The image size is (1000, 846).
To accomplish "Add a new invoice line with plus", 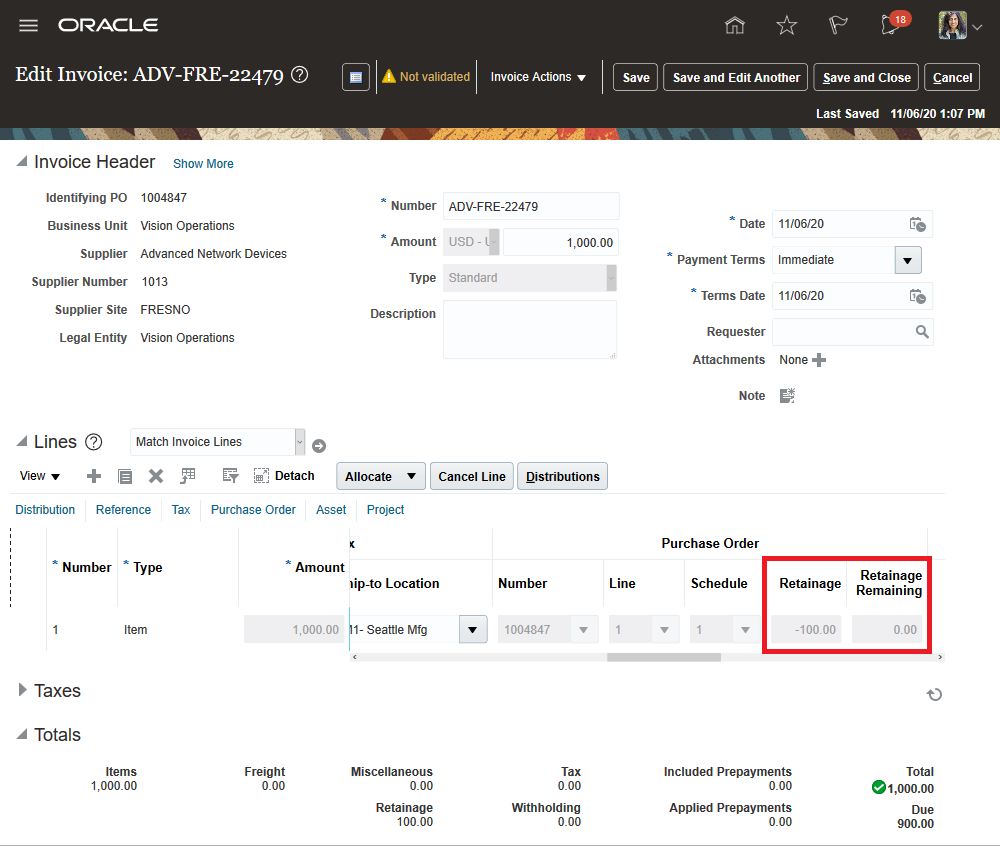I will [94, 476].
